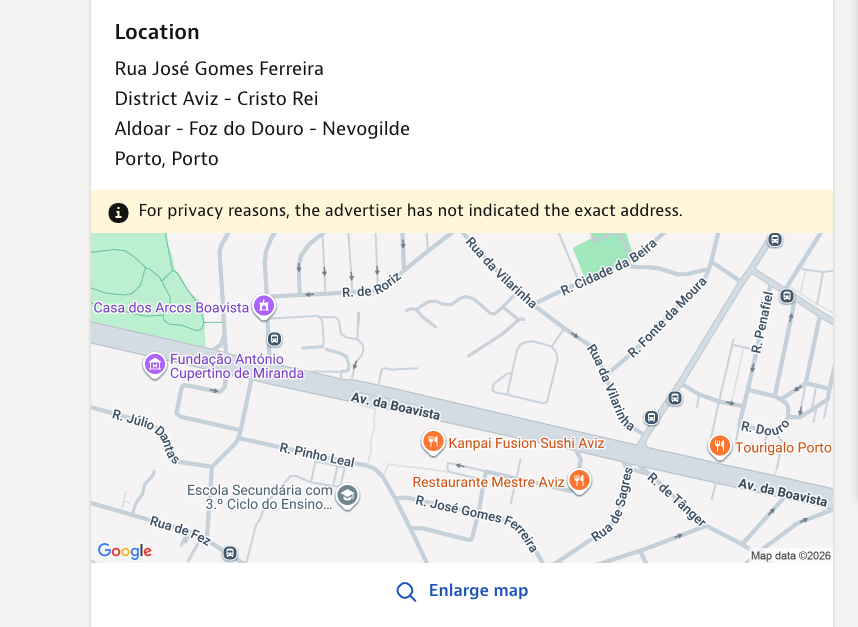This screenshot has width=858, height=627.
Task: Click the Tourigalo Porto restaurant marker
Action: 719,447
